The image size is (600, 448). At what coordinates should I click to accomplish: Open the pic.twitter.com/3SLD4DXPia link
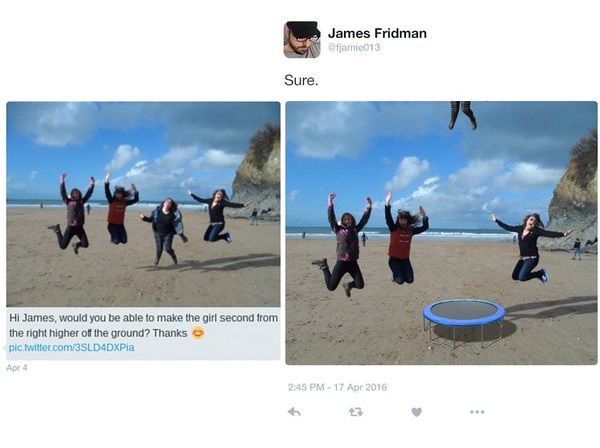(x=72, y=348)
